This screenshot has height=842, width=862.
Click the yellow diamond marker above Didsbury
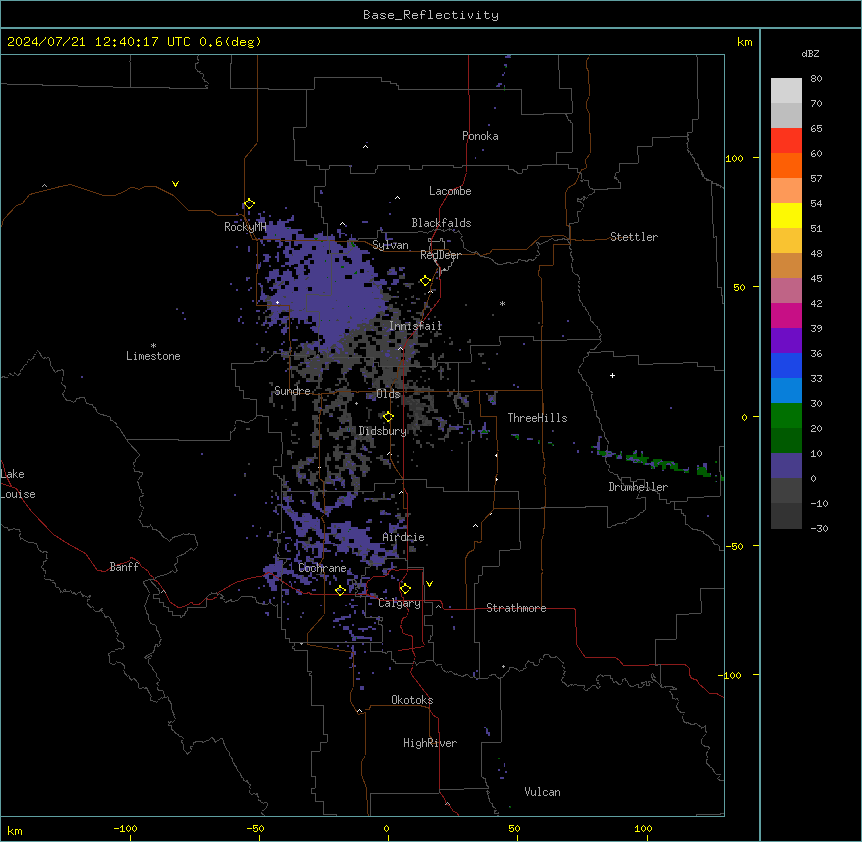click(x=388, y=417)
